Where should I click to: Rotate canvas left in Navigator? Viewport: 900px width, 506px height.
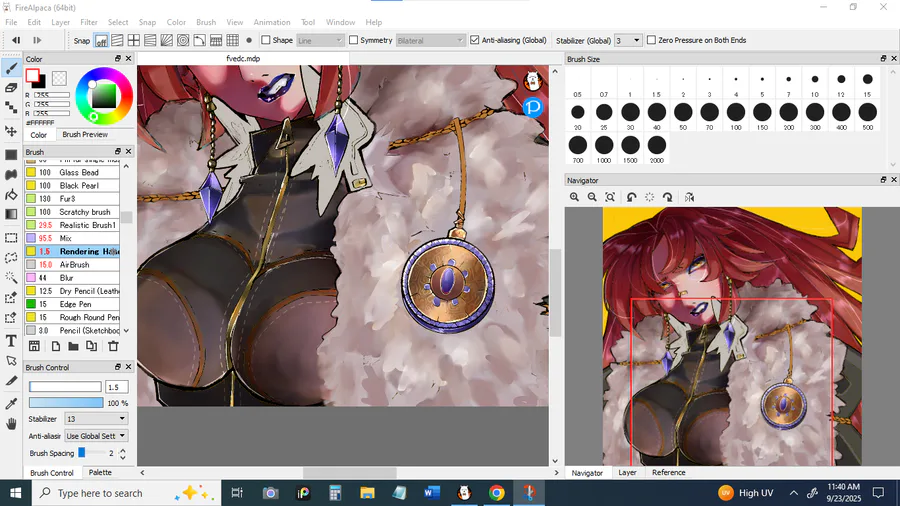(x=631, y=197)
